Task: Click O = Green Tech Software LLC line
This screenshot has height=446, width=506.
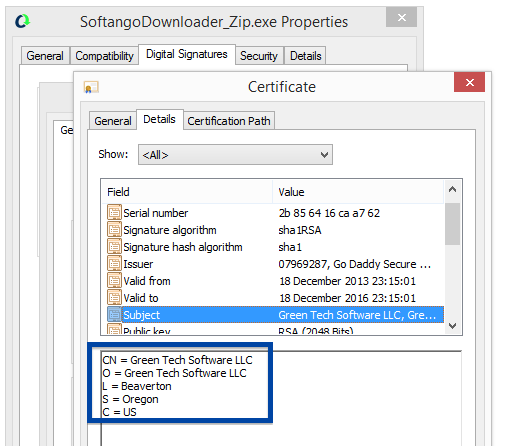Action: [x=174, y=373]
